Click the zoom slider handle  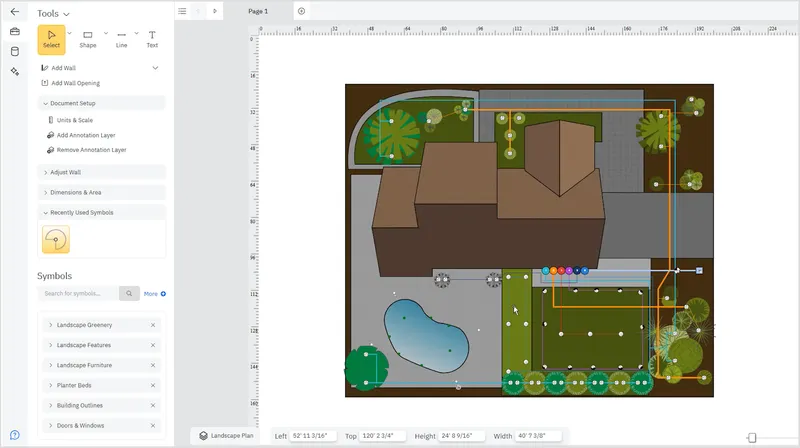[752, 437]
